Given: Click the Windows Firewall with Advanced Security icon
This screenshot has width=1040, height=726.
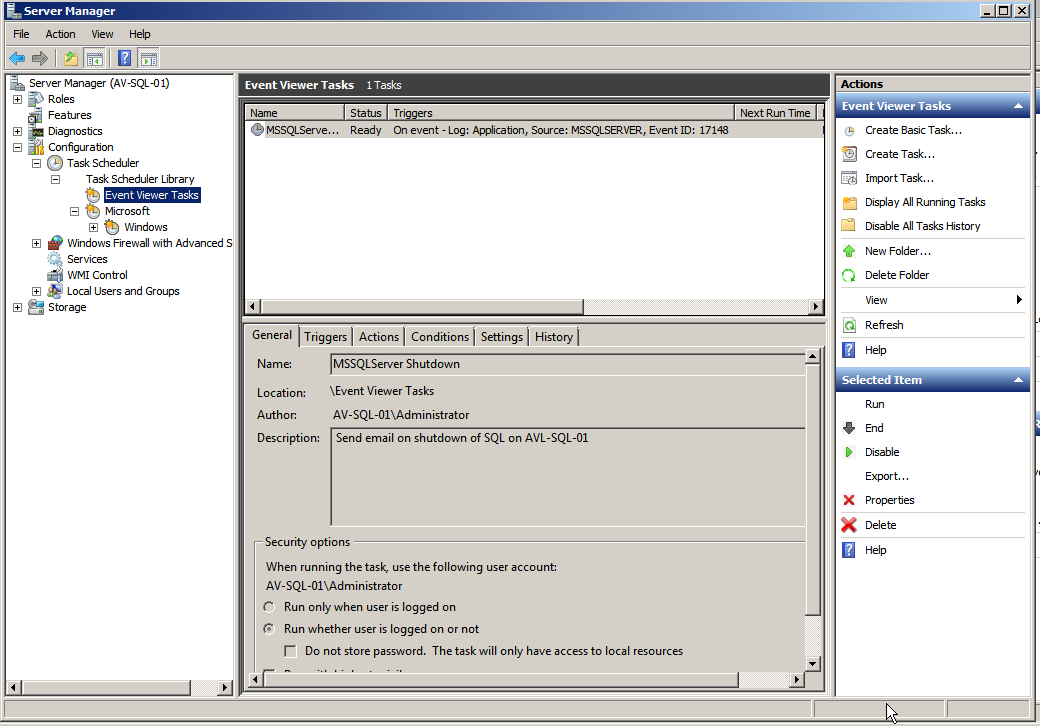Looking at the screenshot, I should (x=55, y=243).
